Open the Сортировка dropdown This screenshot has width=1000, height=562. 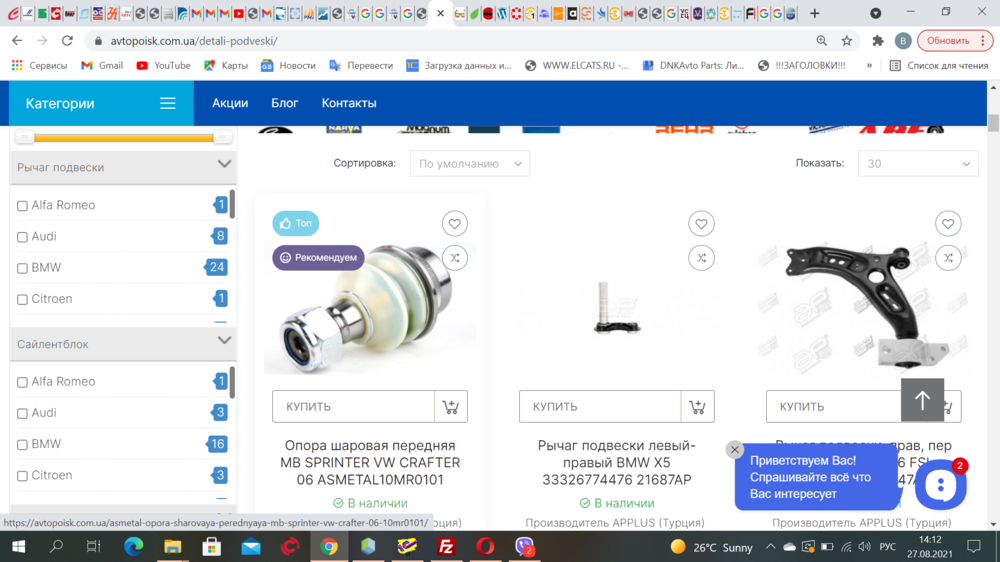point(470,163)
